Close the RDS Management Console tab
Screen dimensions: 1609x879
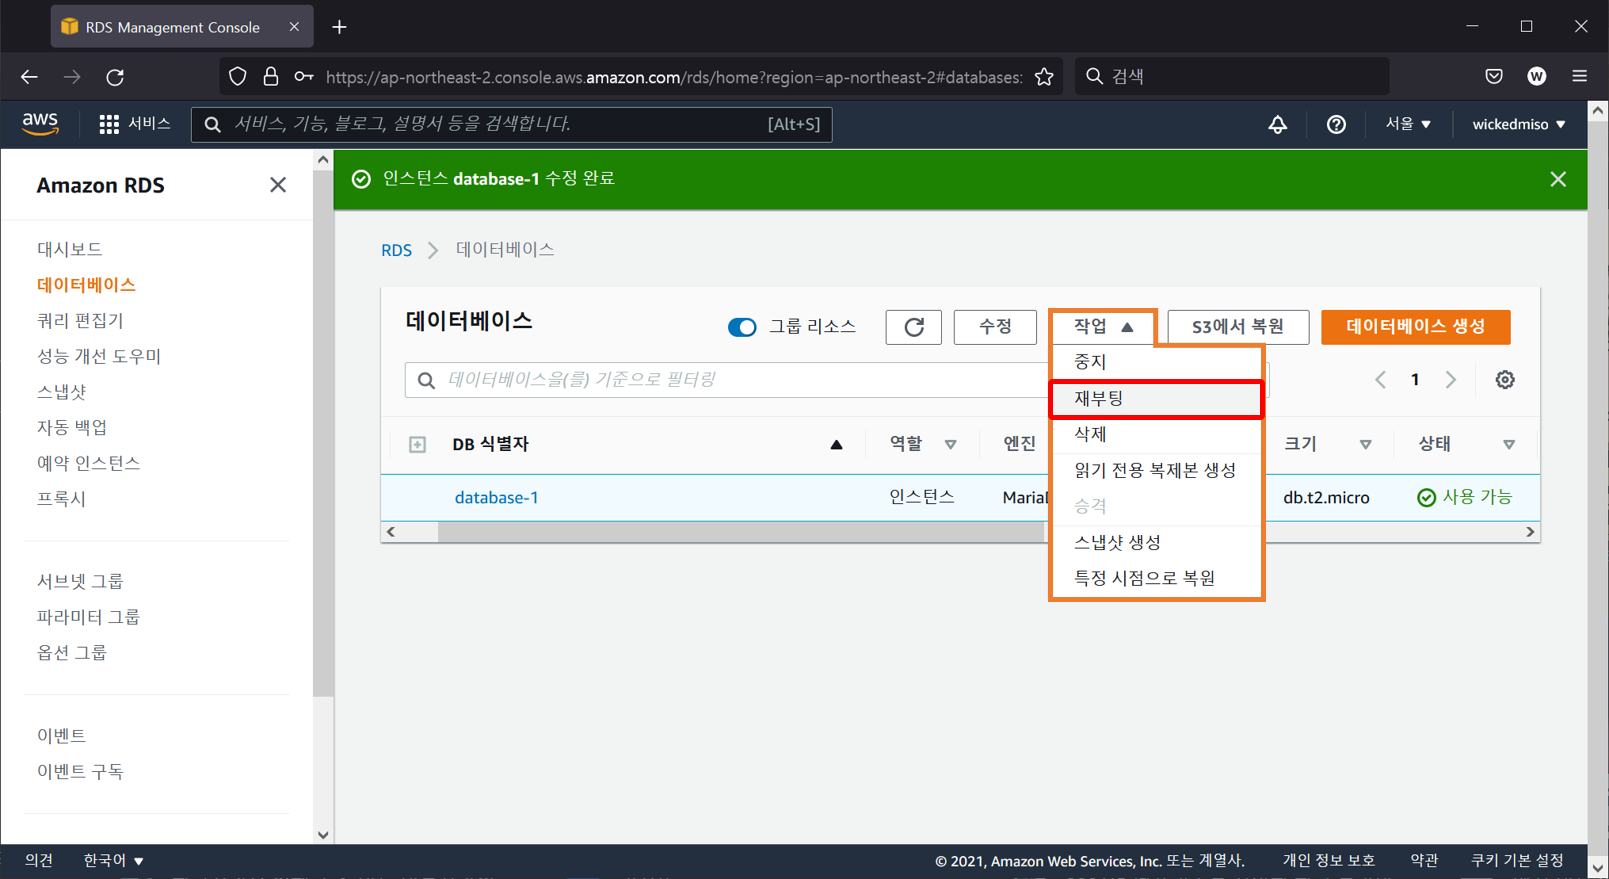click(x=294, y=27)
